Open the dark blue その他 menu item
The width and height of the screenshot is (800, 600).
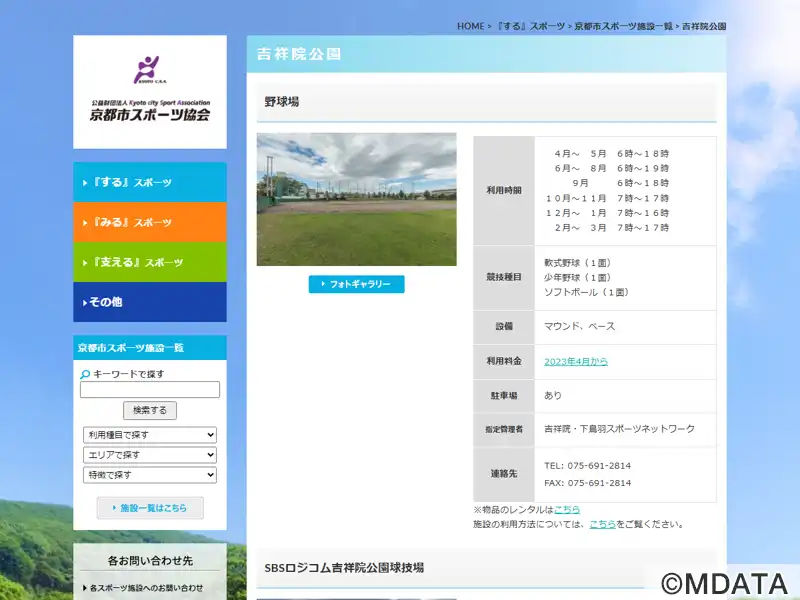(149, 302)
